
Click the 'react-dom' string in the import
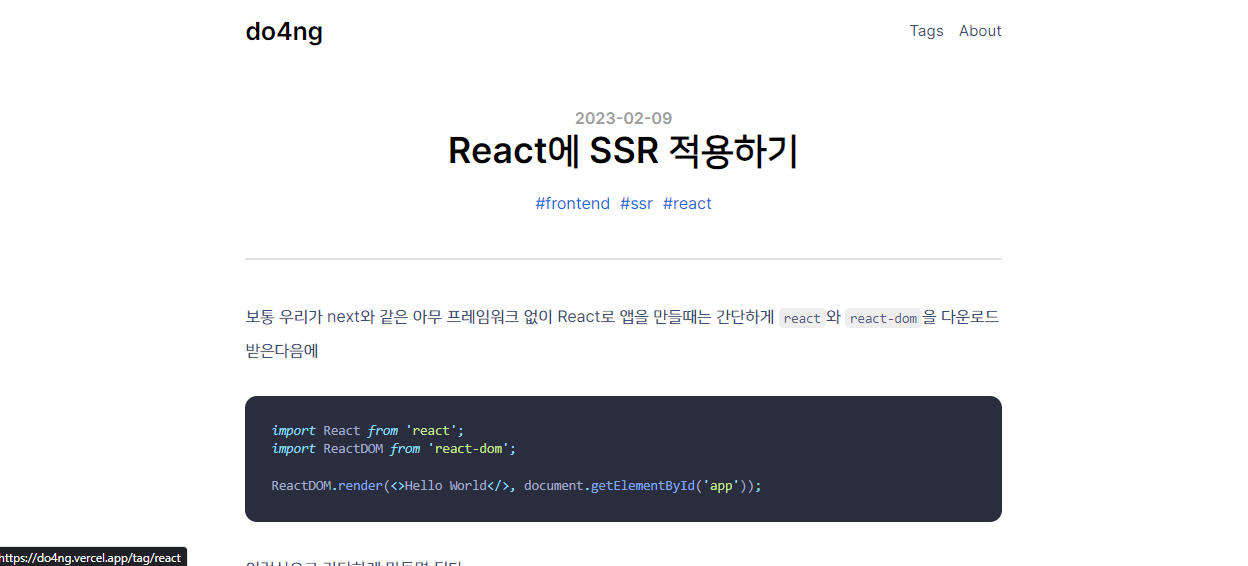point(468,449)
